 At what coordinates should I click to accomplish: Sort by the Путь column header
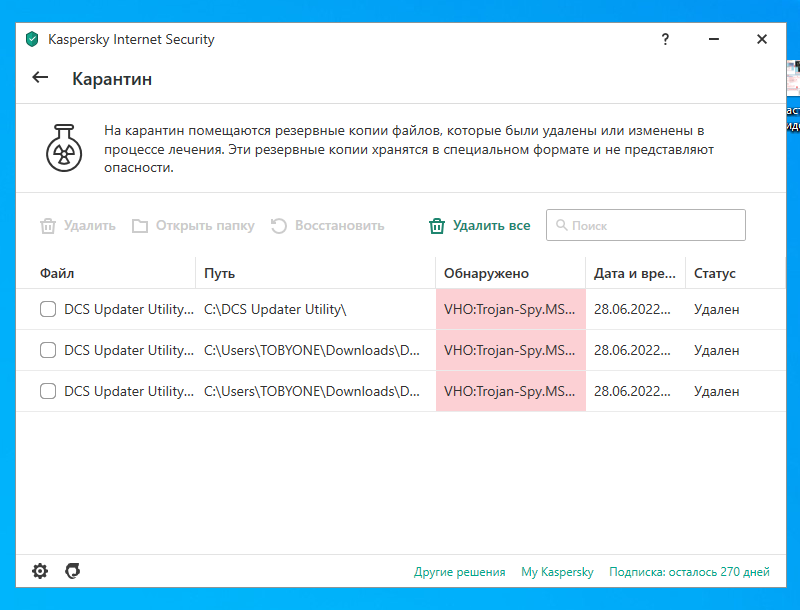click(219, 273)
